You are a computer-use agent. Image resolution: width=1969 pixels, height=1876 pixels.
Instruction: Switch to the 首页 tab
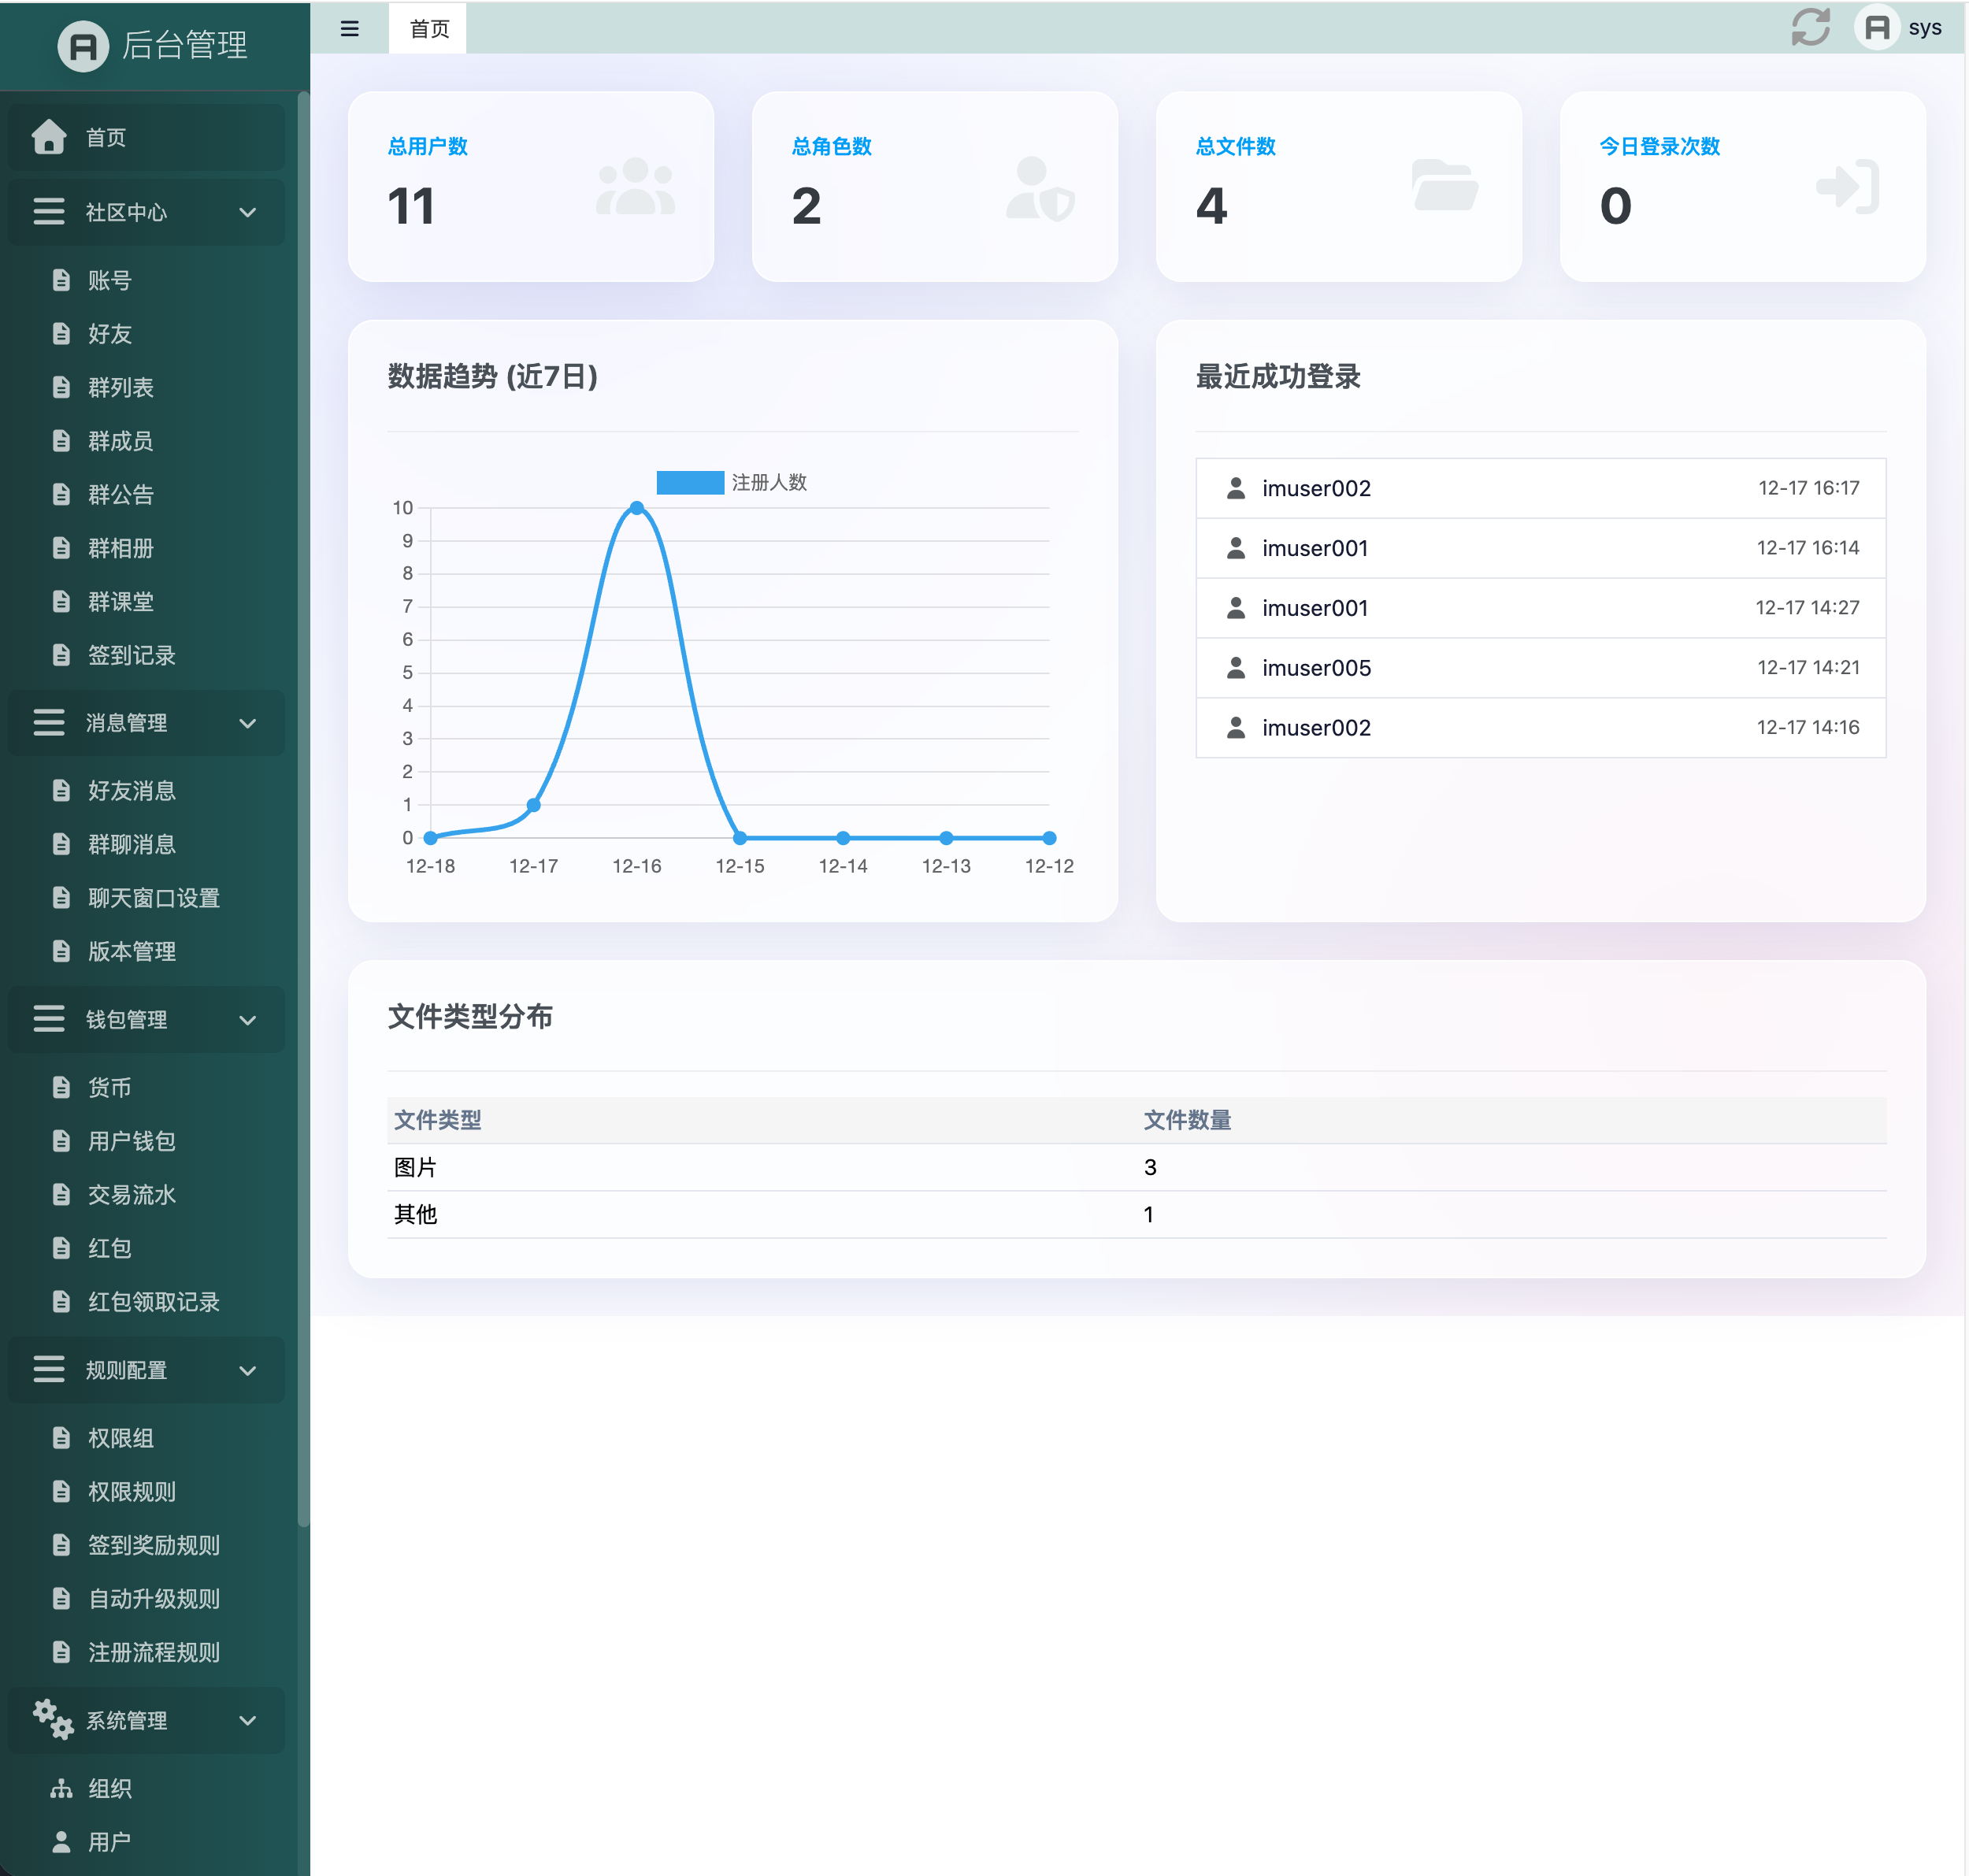(429, 28)
